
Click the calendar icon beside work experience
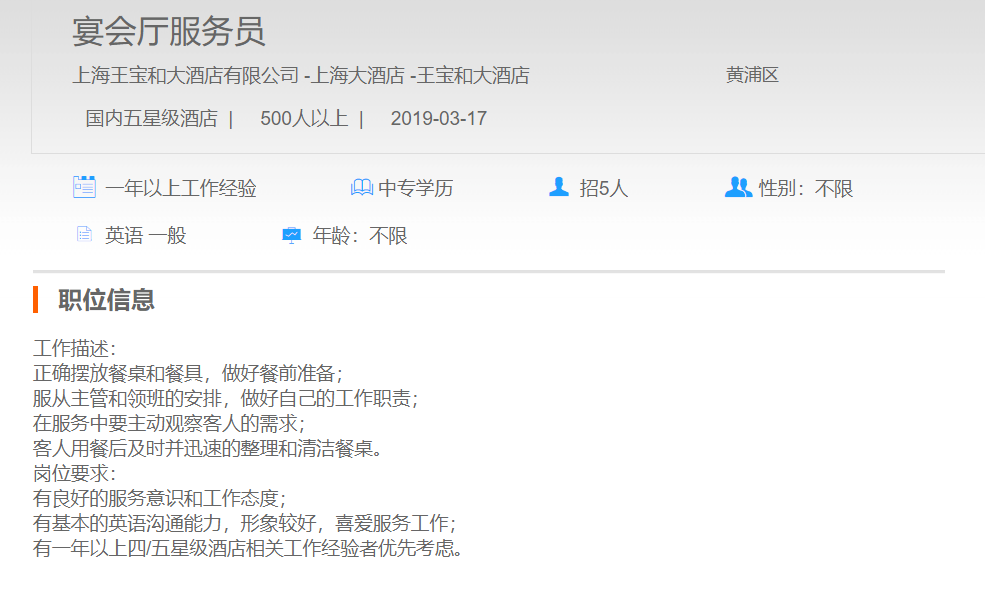coord(84,187)
